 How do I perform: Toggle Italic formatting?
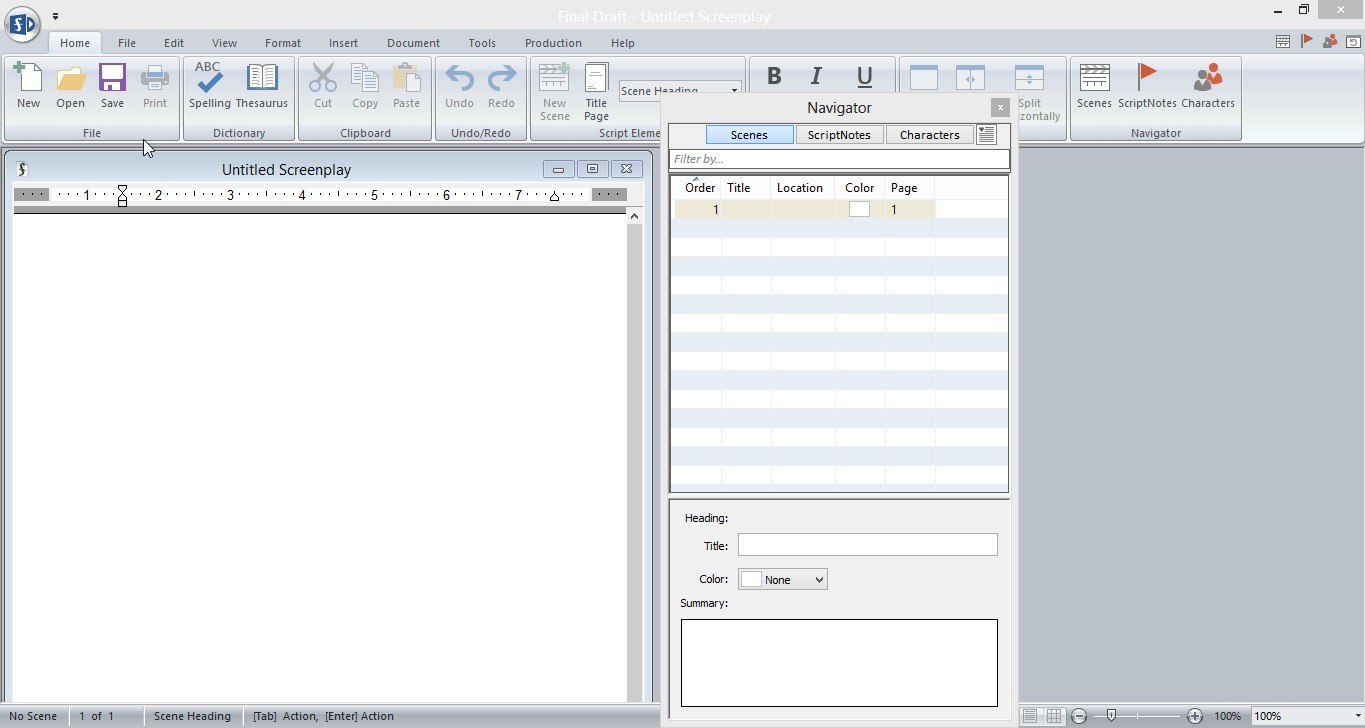[x=816, y=77]
